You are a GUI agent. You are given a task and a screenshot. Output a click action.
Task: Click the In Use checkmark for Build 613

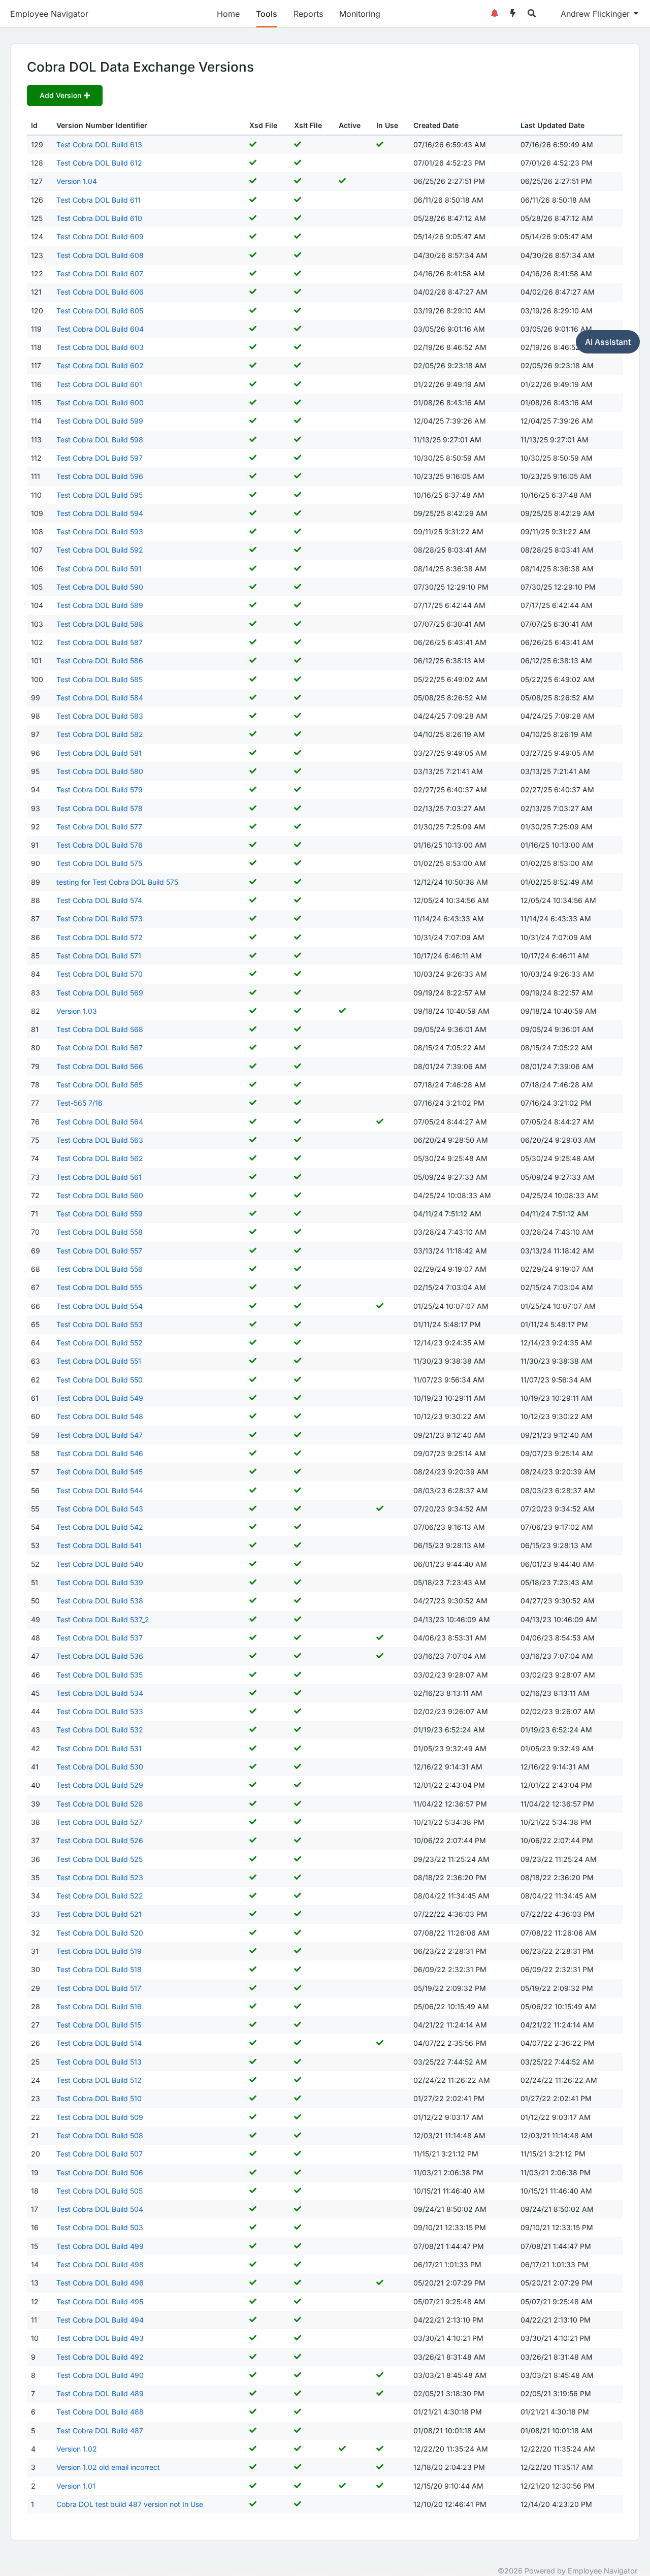pyautogui.click(x=380, y=144)
